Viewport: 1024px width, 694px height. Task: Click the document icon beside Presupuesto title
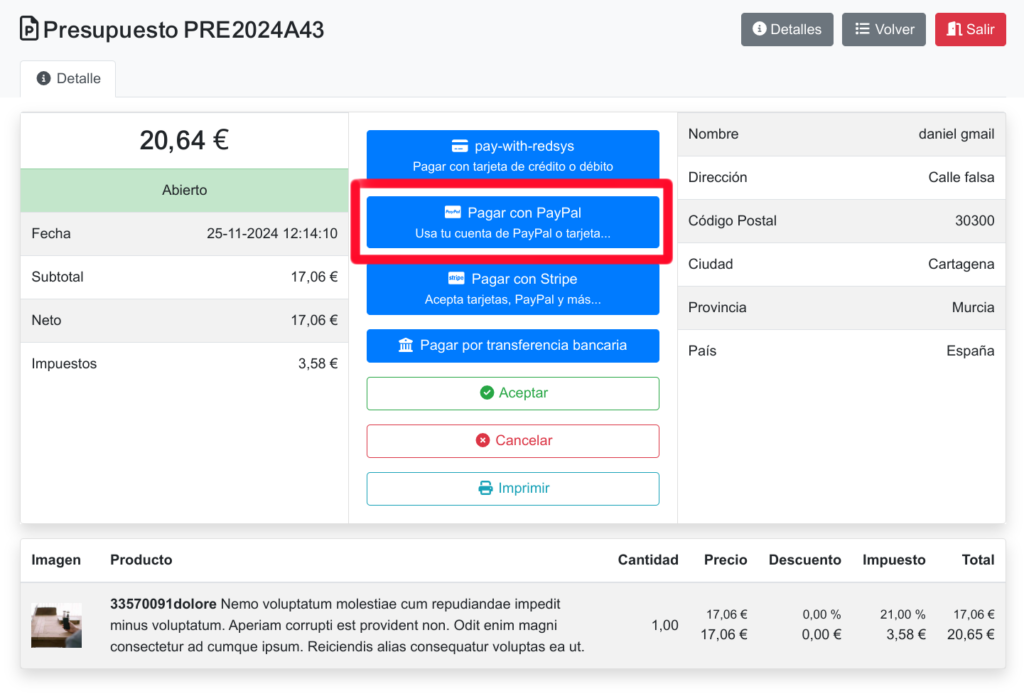pos(30,29)
